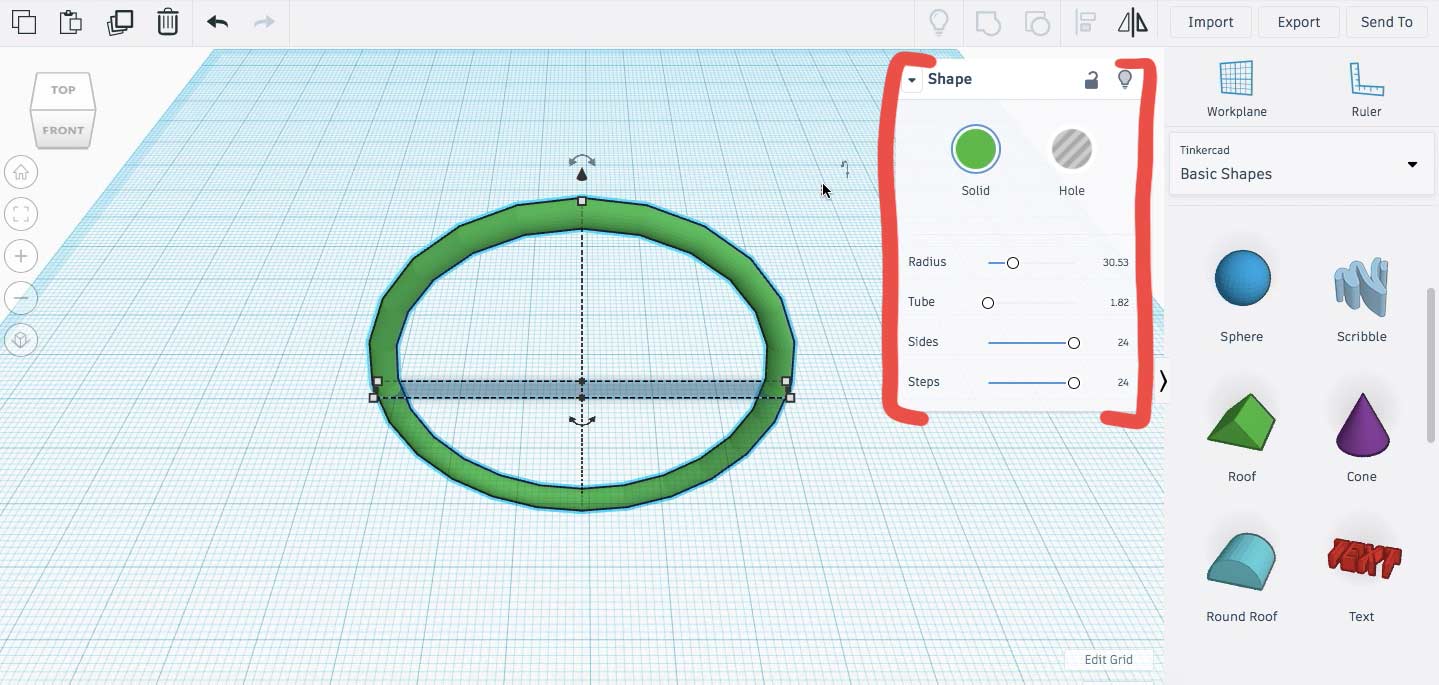This screenshot has width=1439, height=685.
Task: Open the Send To menu
Action: tap(1386, 22)
